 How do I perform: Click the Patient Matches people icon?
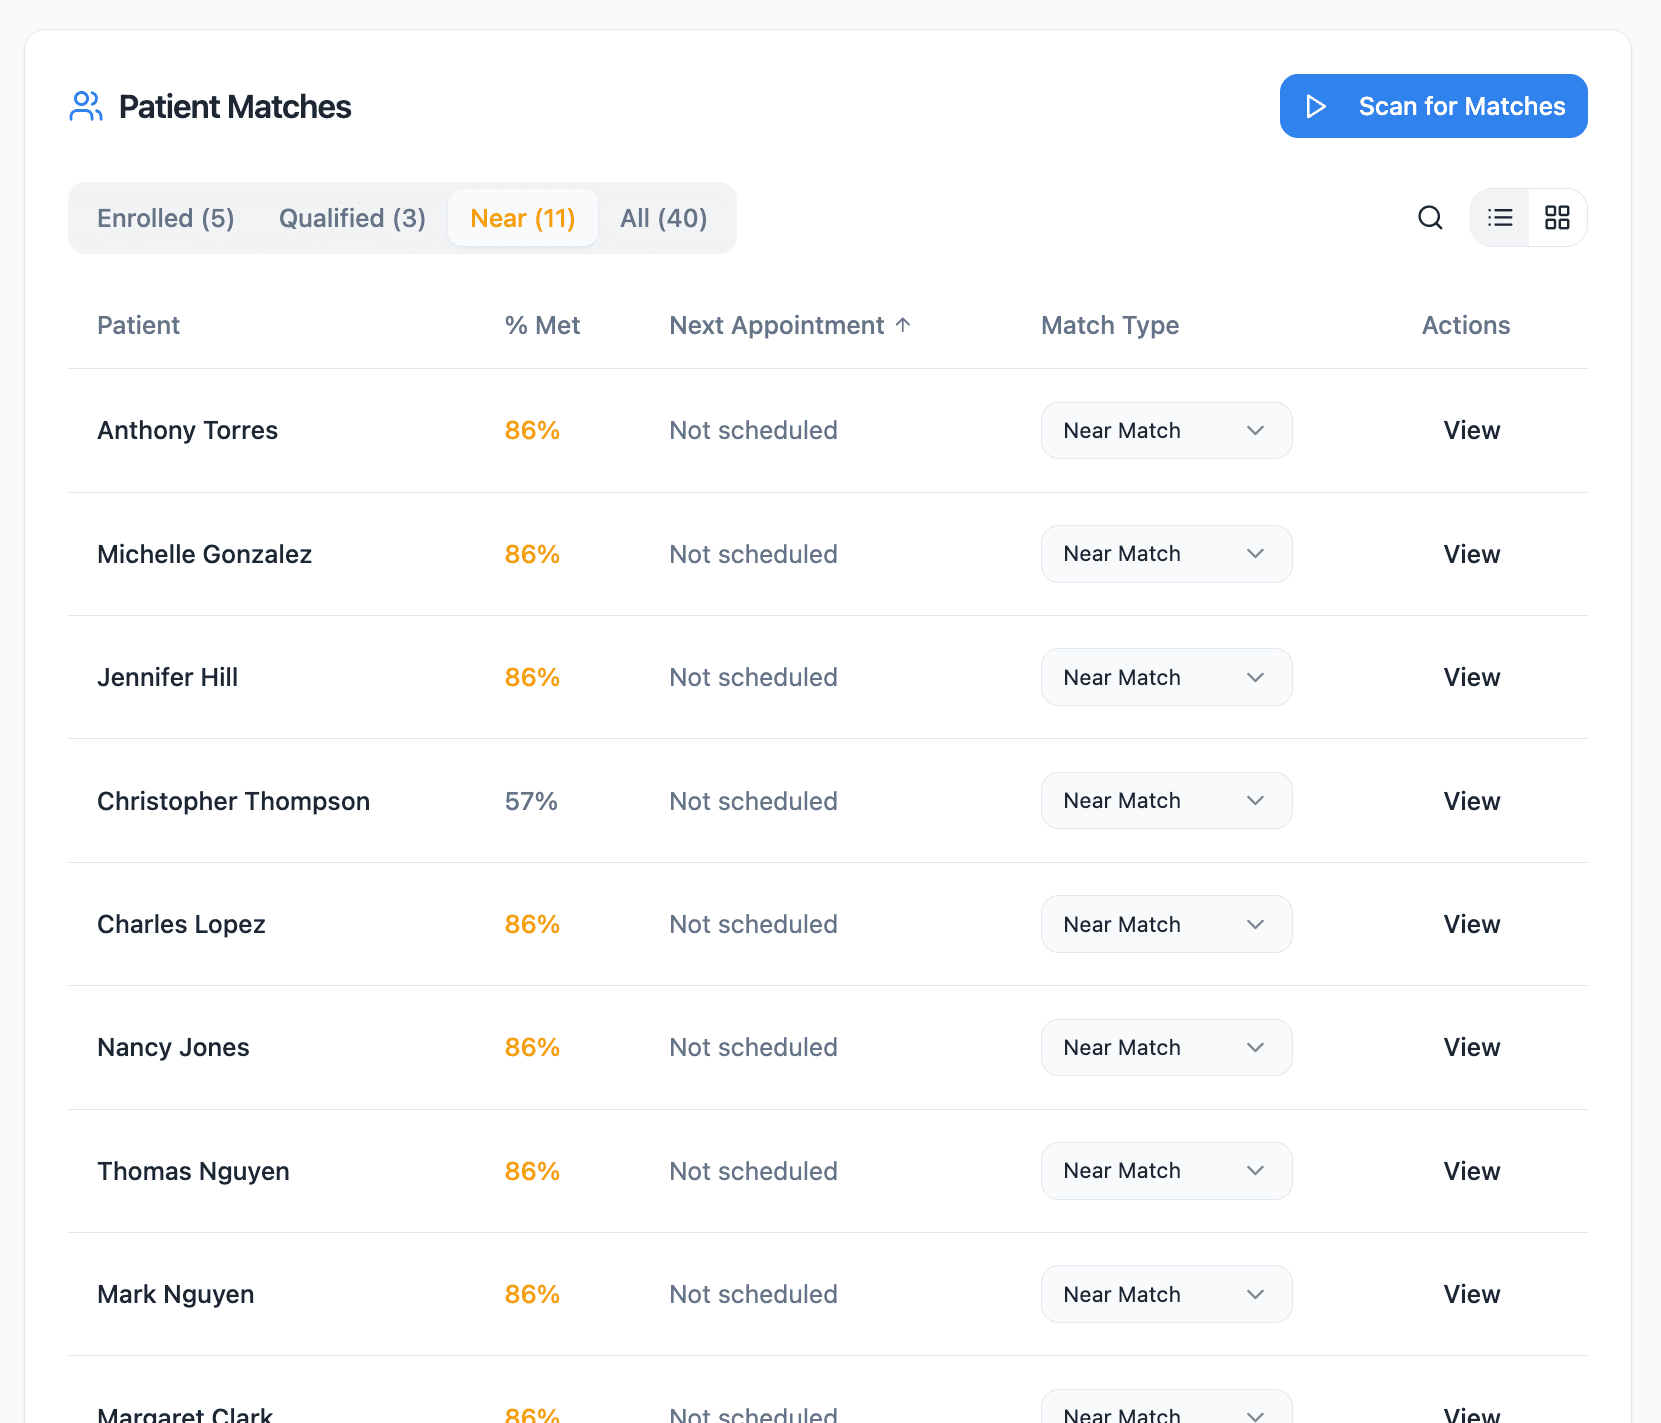[x=86, y=106]
